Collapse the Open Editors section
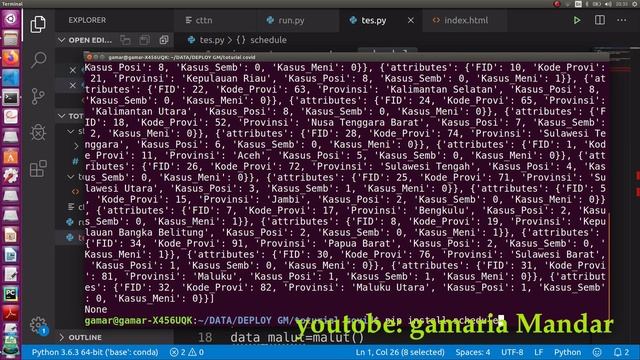640x360 pixels. click(x=62, y=40)
